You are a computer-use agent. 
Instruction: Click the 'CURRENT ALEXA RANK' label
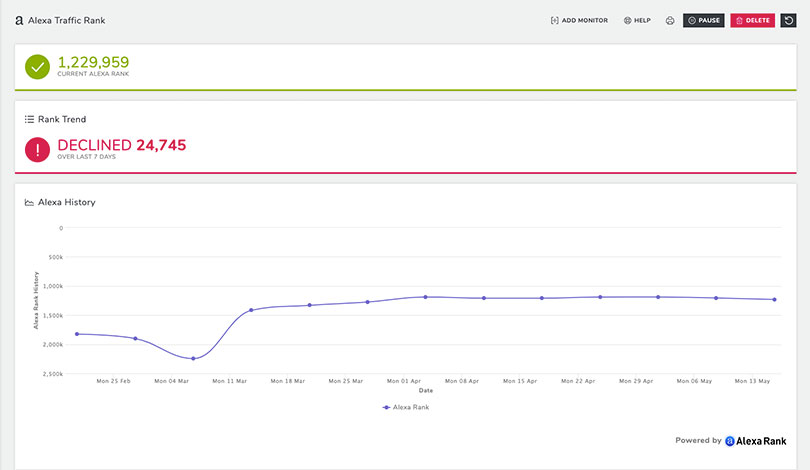[x=93, y=74]
